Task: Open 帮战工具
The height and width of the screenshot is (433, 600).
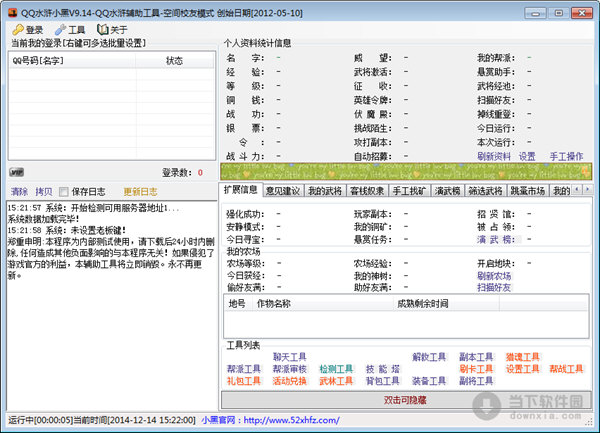Action: point(566,369)
